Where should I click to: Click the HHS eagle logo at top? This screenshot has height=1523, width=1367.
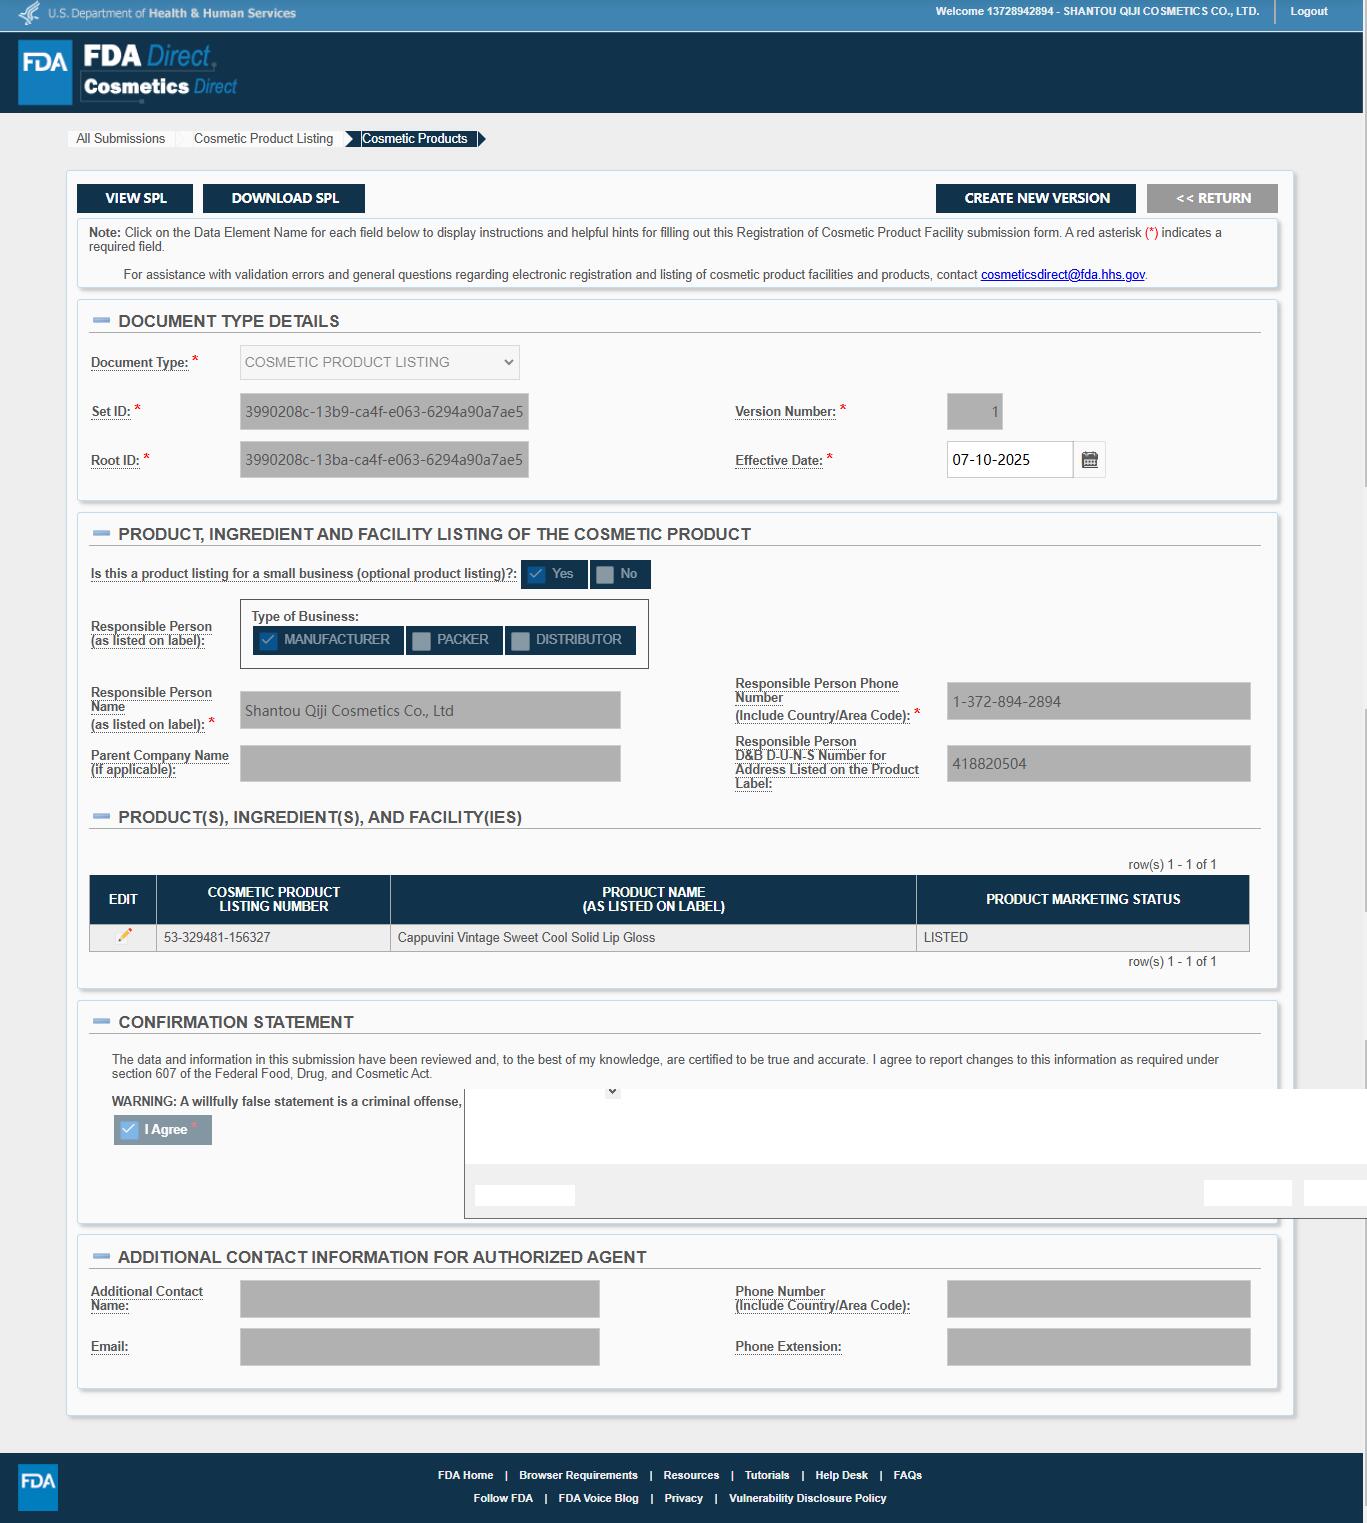click(x=29, y=13)
